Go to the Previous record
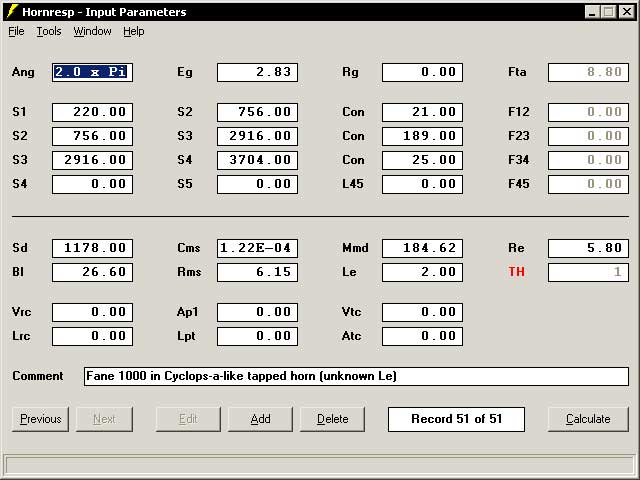The height and width of the screenshot is (480, 640). coord(40,419)
